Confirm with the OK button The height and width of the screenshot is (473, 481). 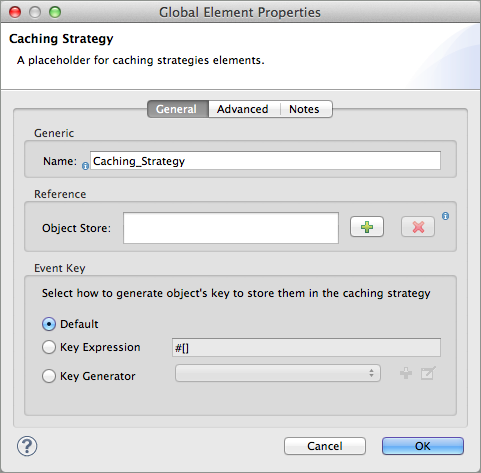(x=423, y=446)
